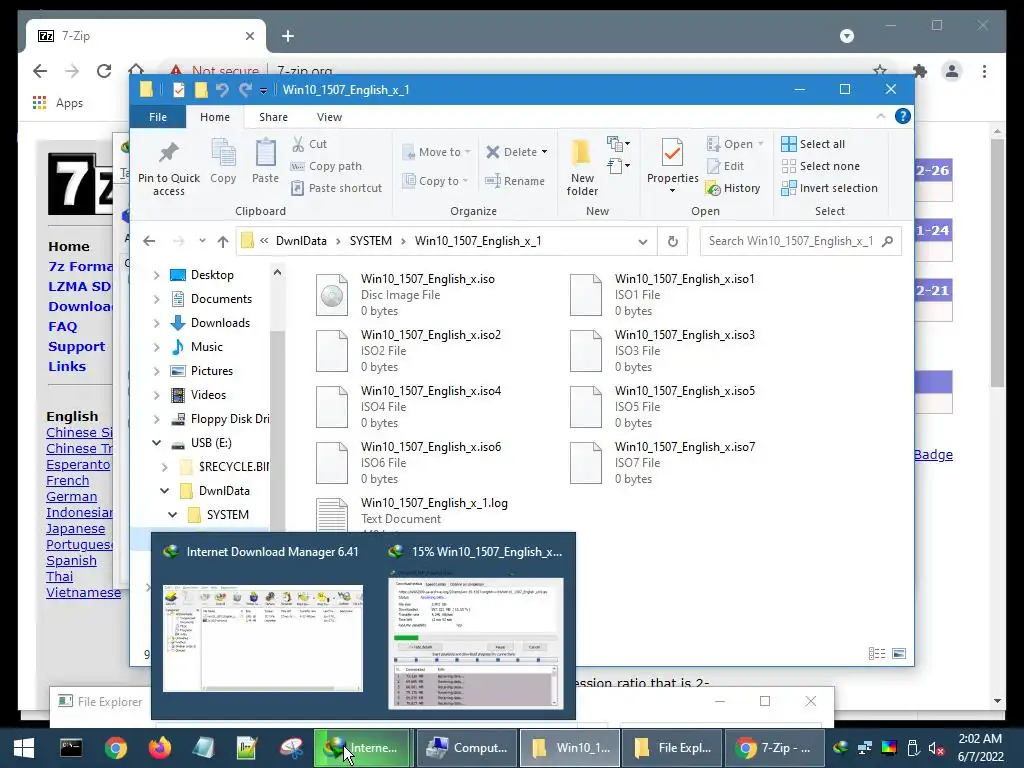
Task: Collapse the DwnlData tree node
Action: click(165, 490)
